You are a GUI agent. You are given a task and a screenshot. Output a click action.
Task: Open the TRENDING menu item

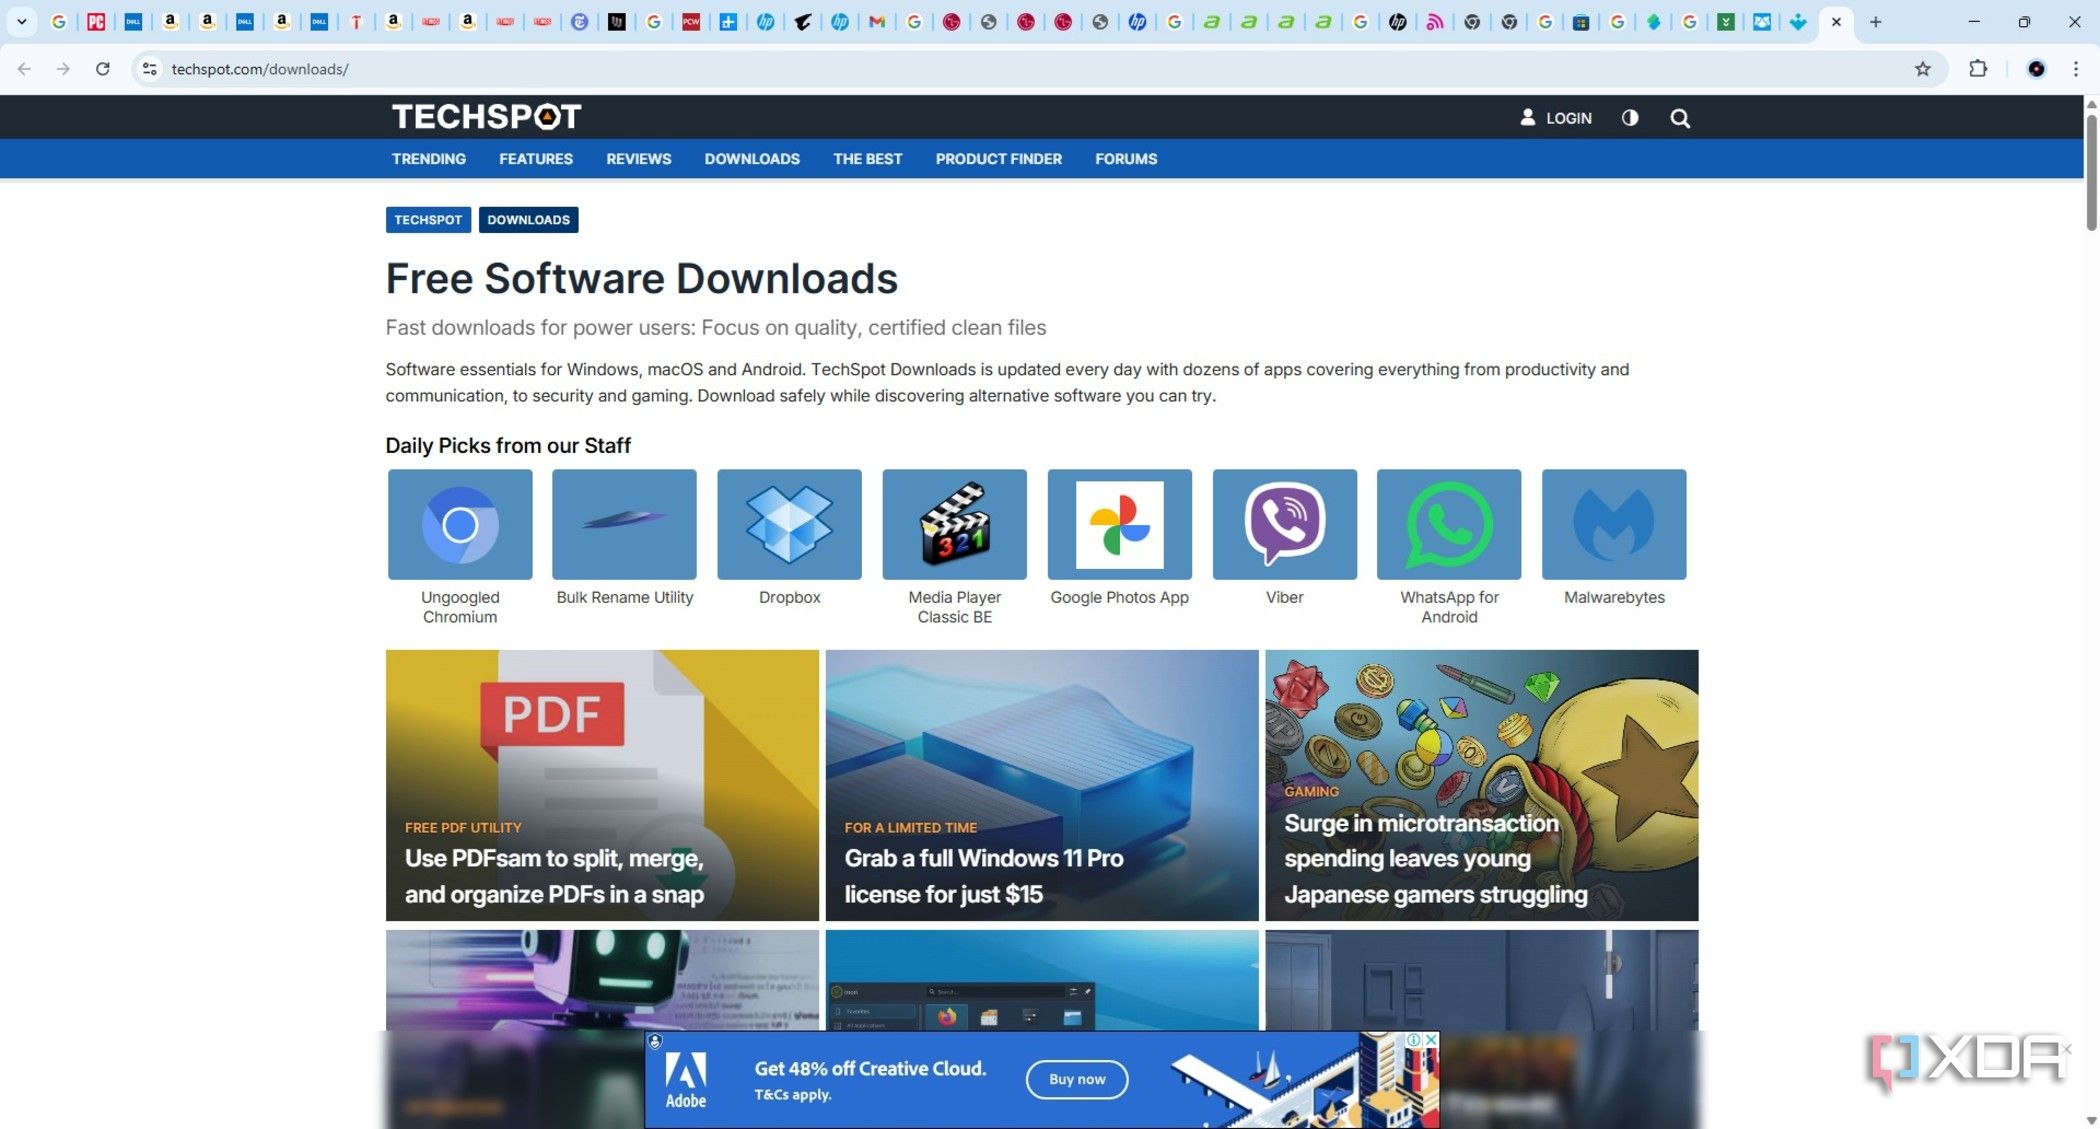(429, 159)
